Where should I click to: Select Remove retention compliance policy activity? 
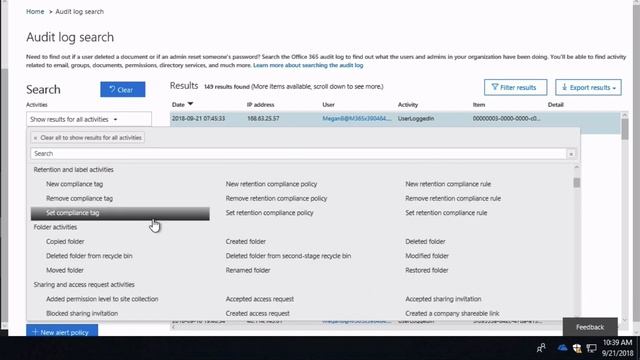point(276,198)
